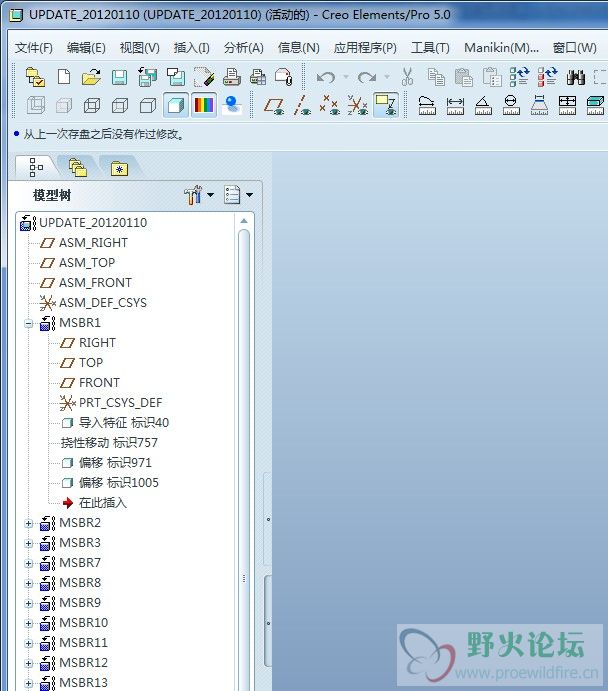
Task: Toggle coordinate systems display
Action: (357, 105)
